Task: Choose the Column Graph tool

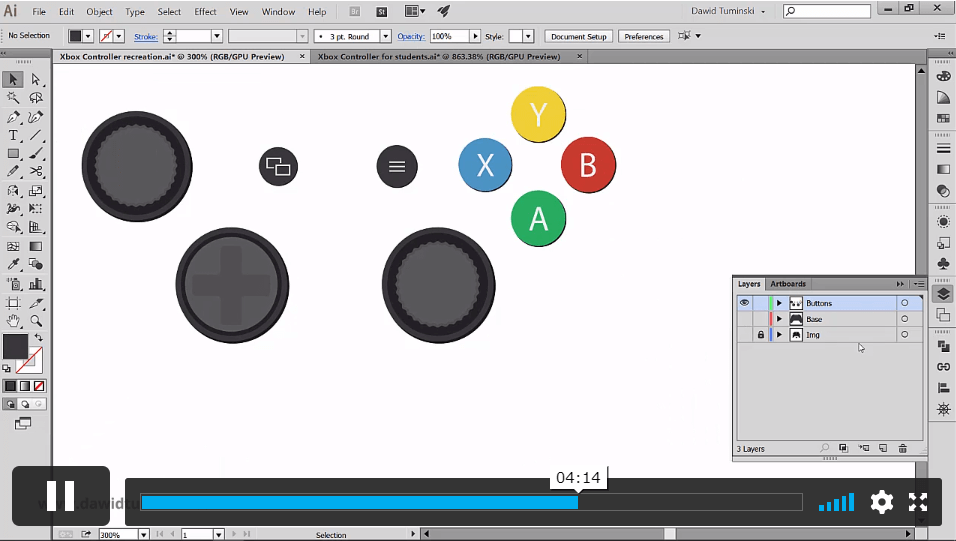Action: [x=35, y=284]
